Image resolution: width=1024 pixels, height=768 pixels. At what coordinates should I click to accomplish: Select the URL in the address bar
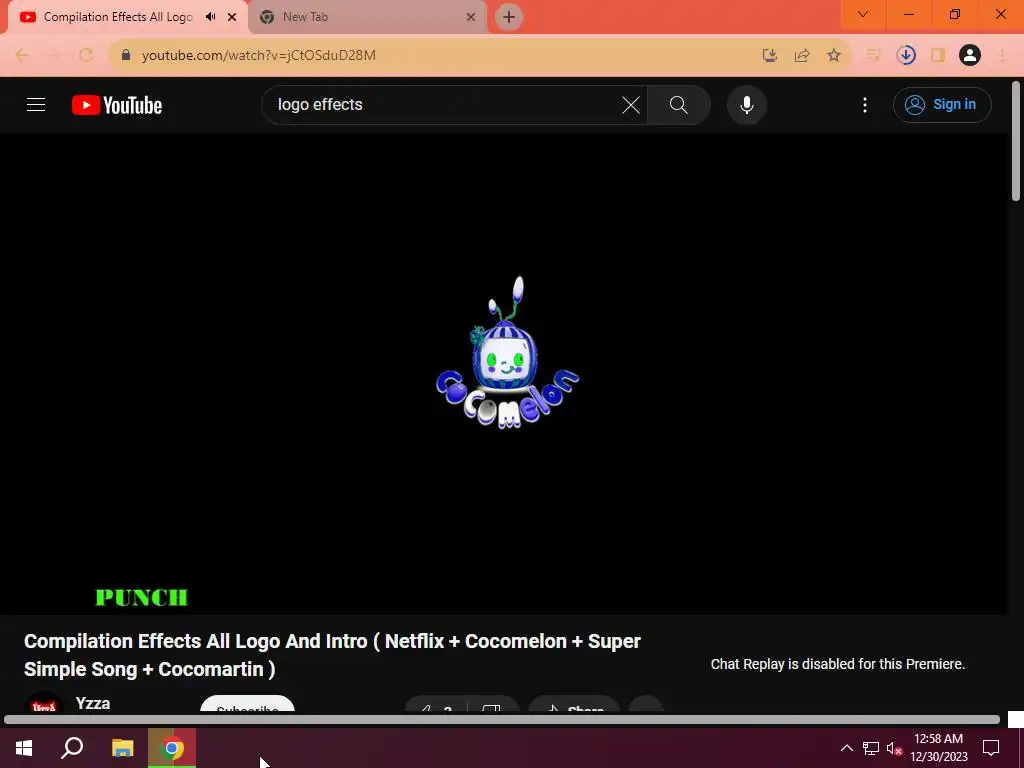click(259, 56)
